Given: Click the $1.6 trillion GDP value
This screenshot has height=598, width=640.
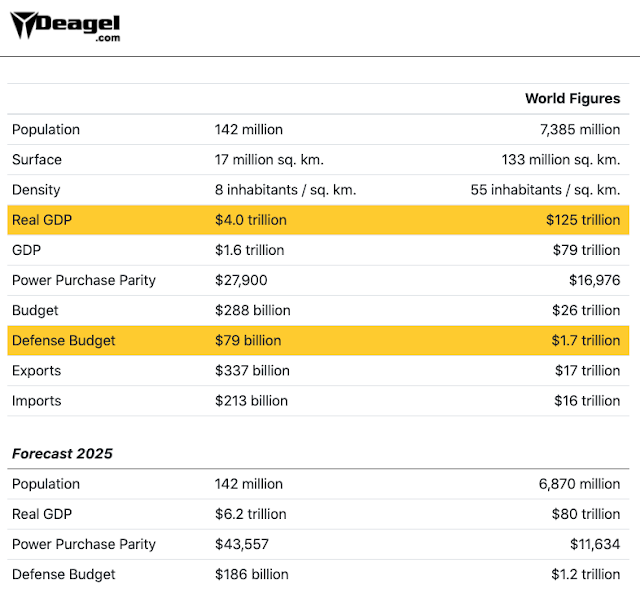Looking at the screenshot, I should pyautogui.click(x=249, y=250).
